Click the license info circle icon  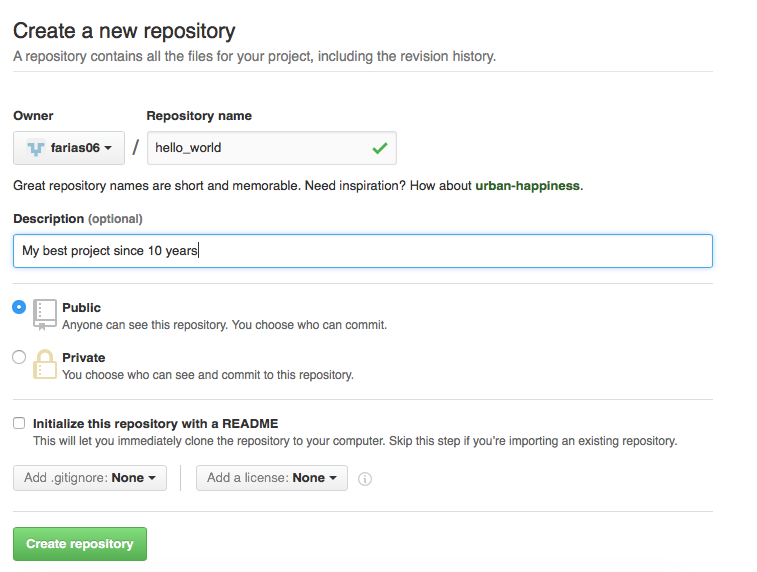(365, 479)
